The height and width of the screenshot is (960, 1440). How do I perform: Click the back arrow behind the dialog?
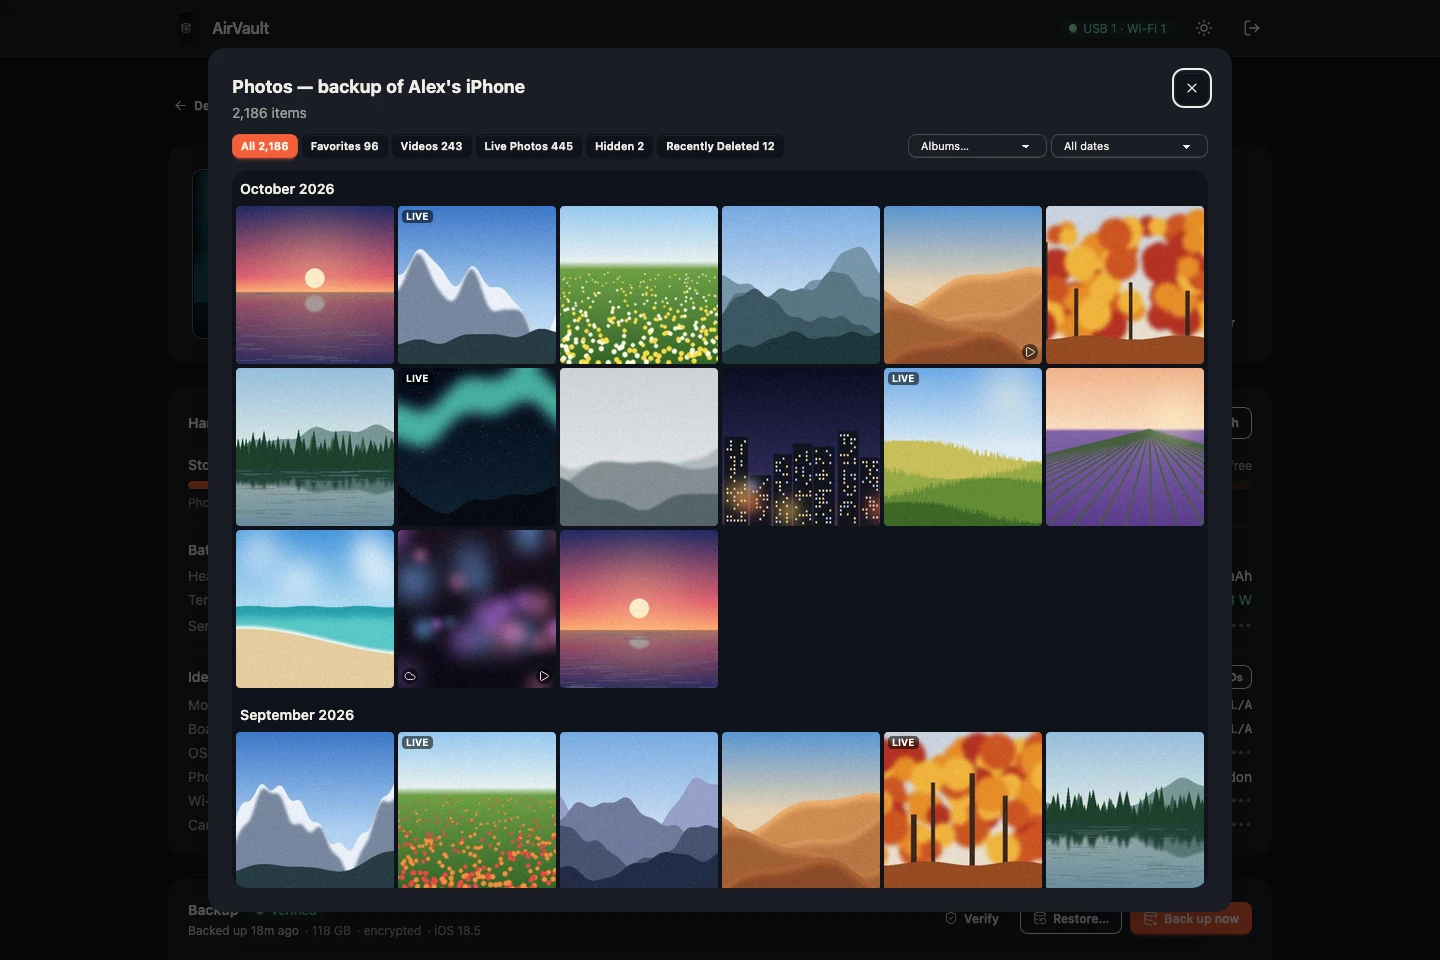(180, 105)
